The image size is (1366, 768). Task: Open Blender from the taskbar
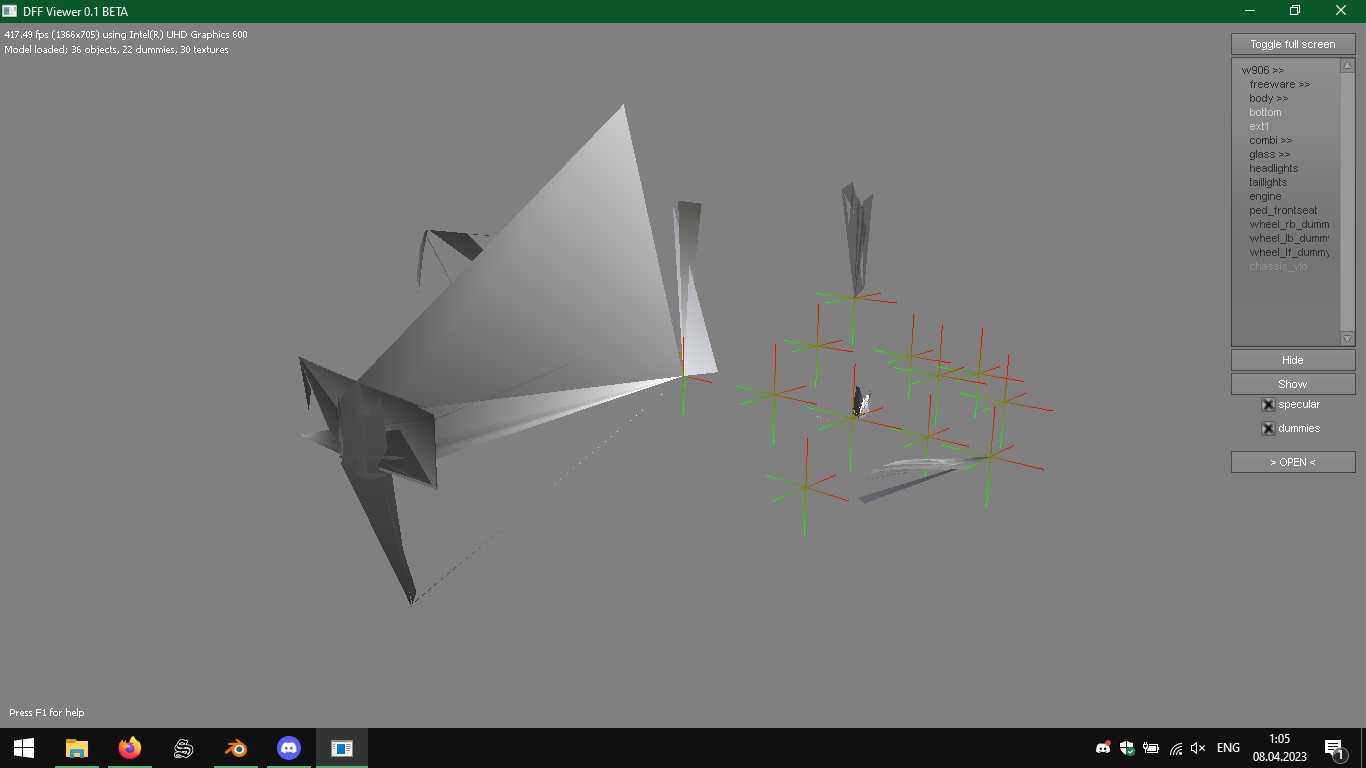click(x=236, y=748)
